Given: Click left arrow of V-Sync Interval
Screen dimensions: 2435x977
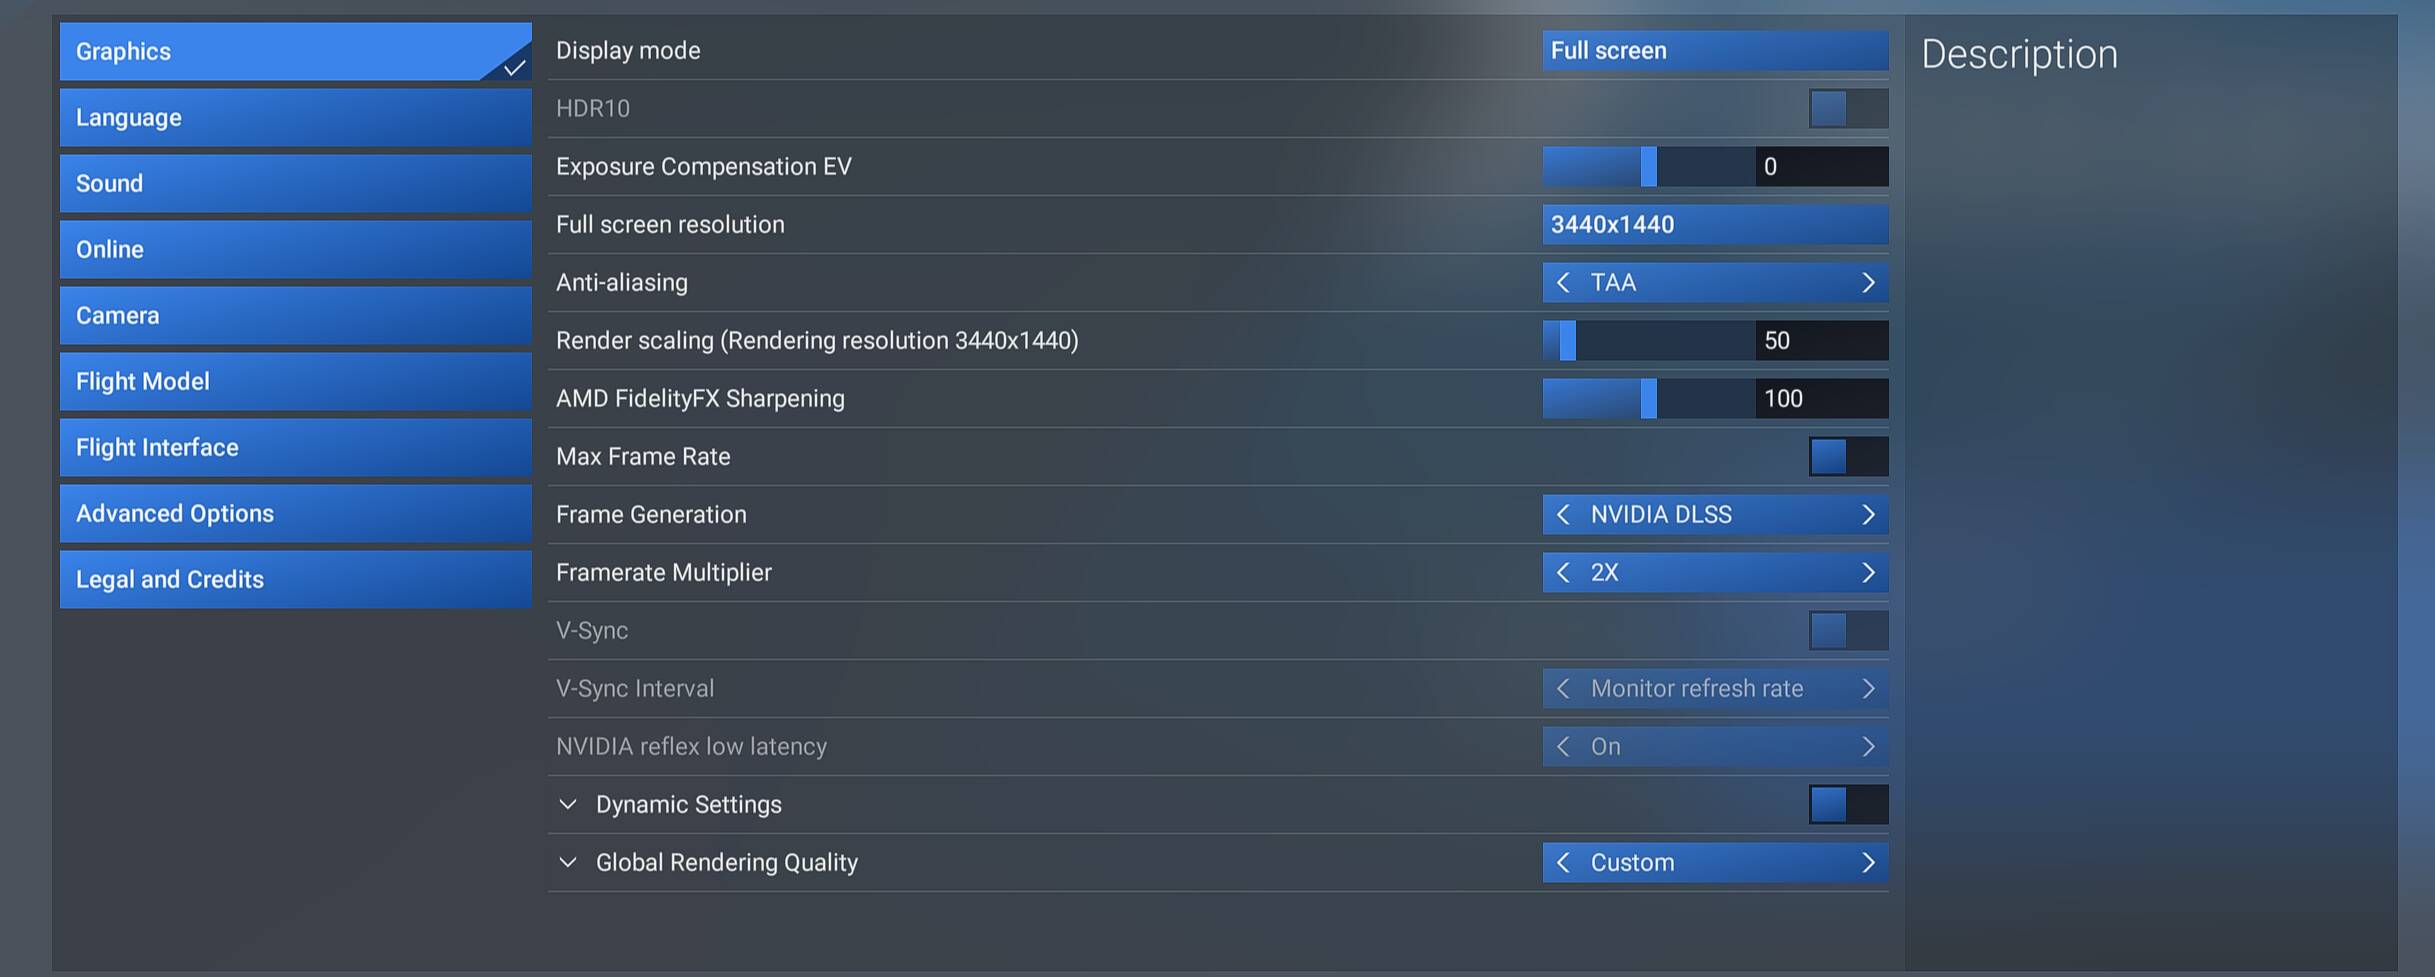Looking at the screenshot, I should coord(1563,689).
